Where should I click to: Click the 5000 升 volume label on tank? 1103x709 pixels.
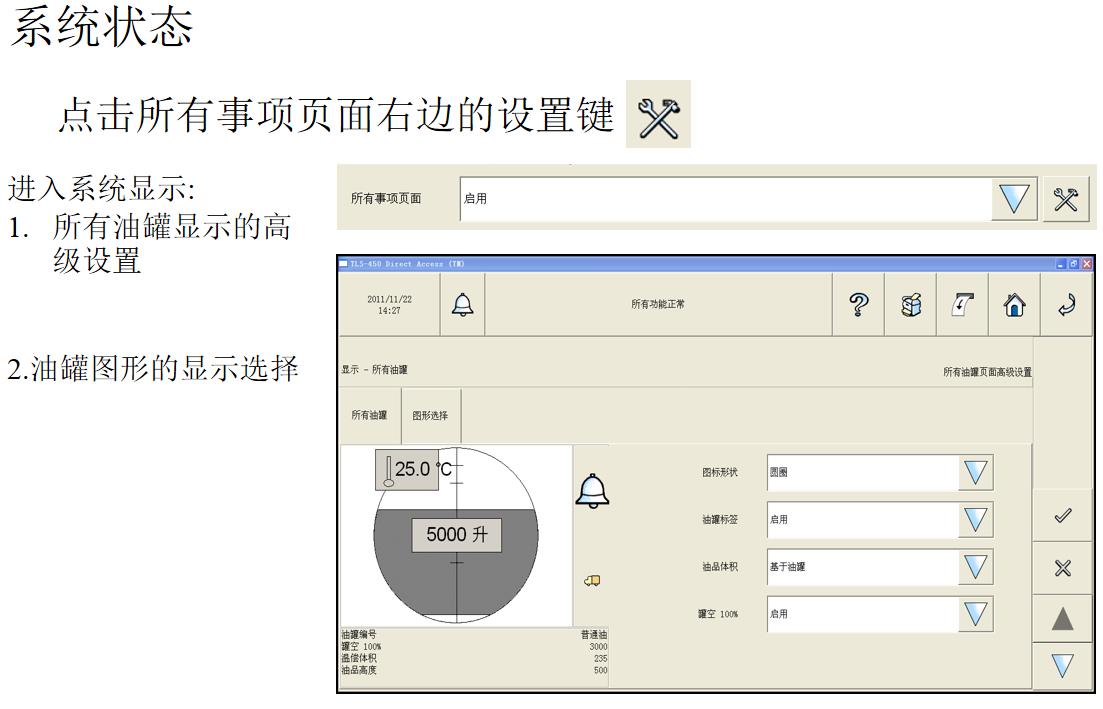click(457, 535)
